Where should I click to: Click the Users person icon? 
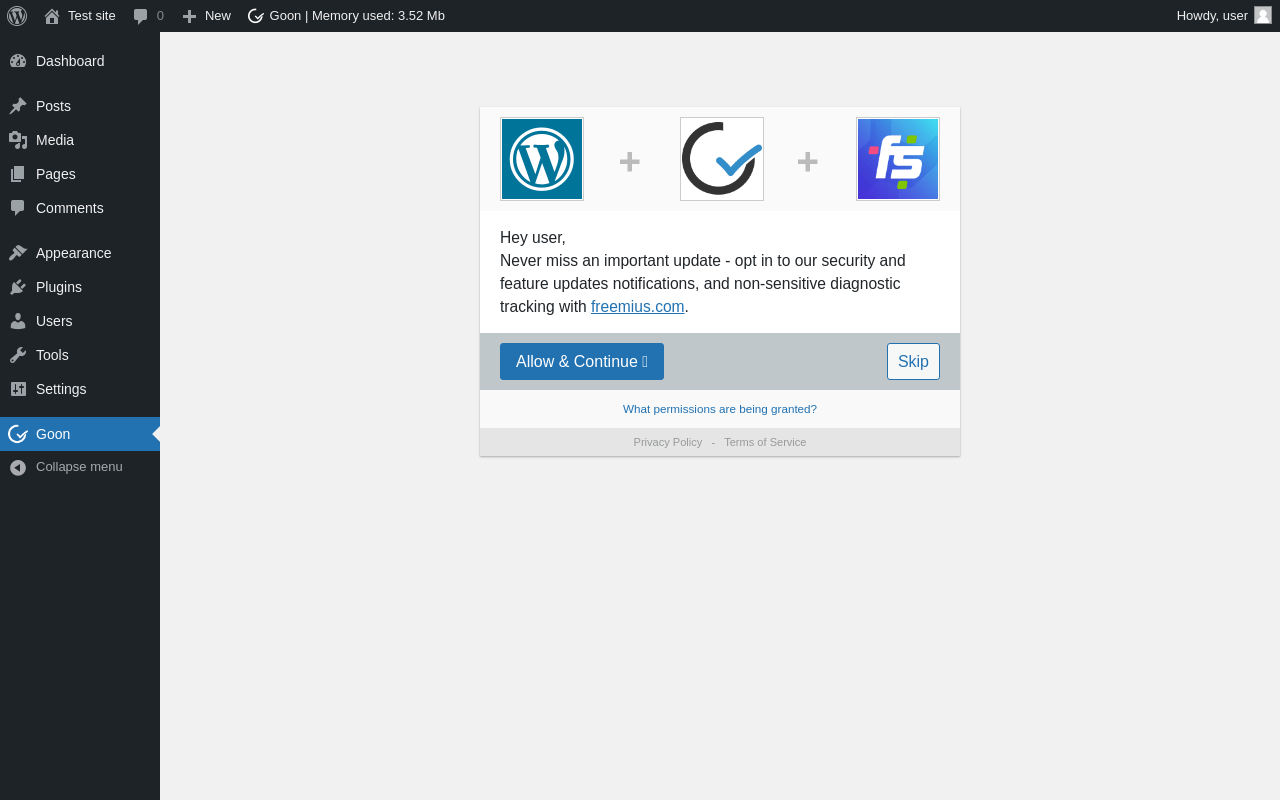pyautogui.click(x=18, y=321)
